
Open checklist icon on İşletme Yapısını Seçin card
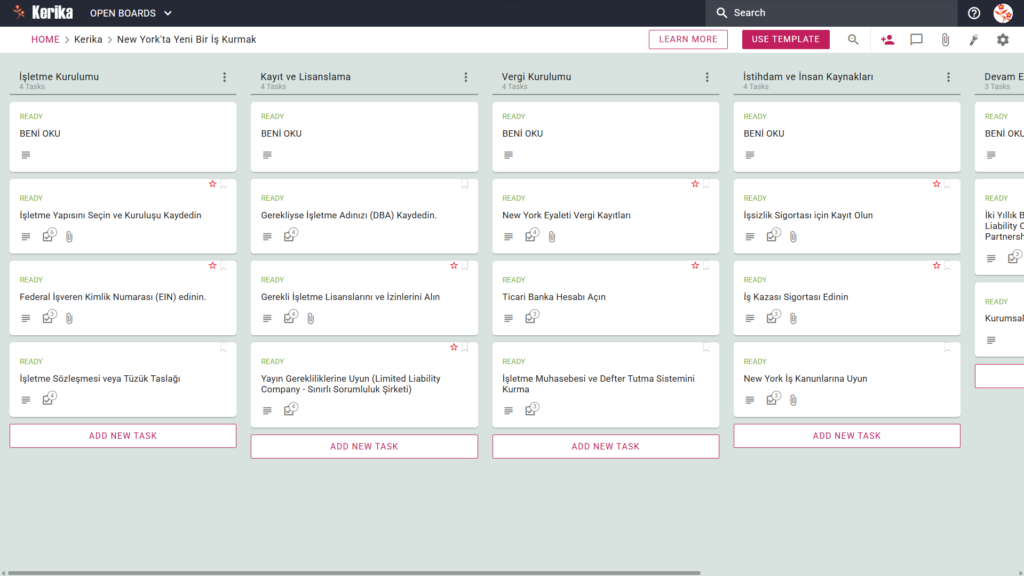tap(49, 235)
